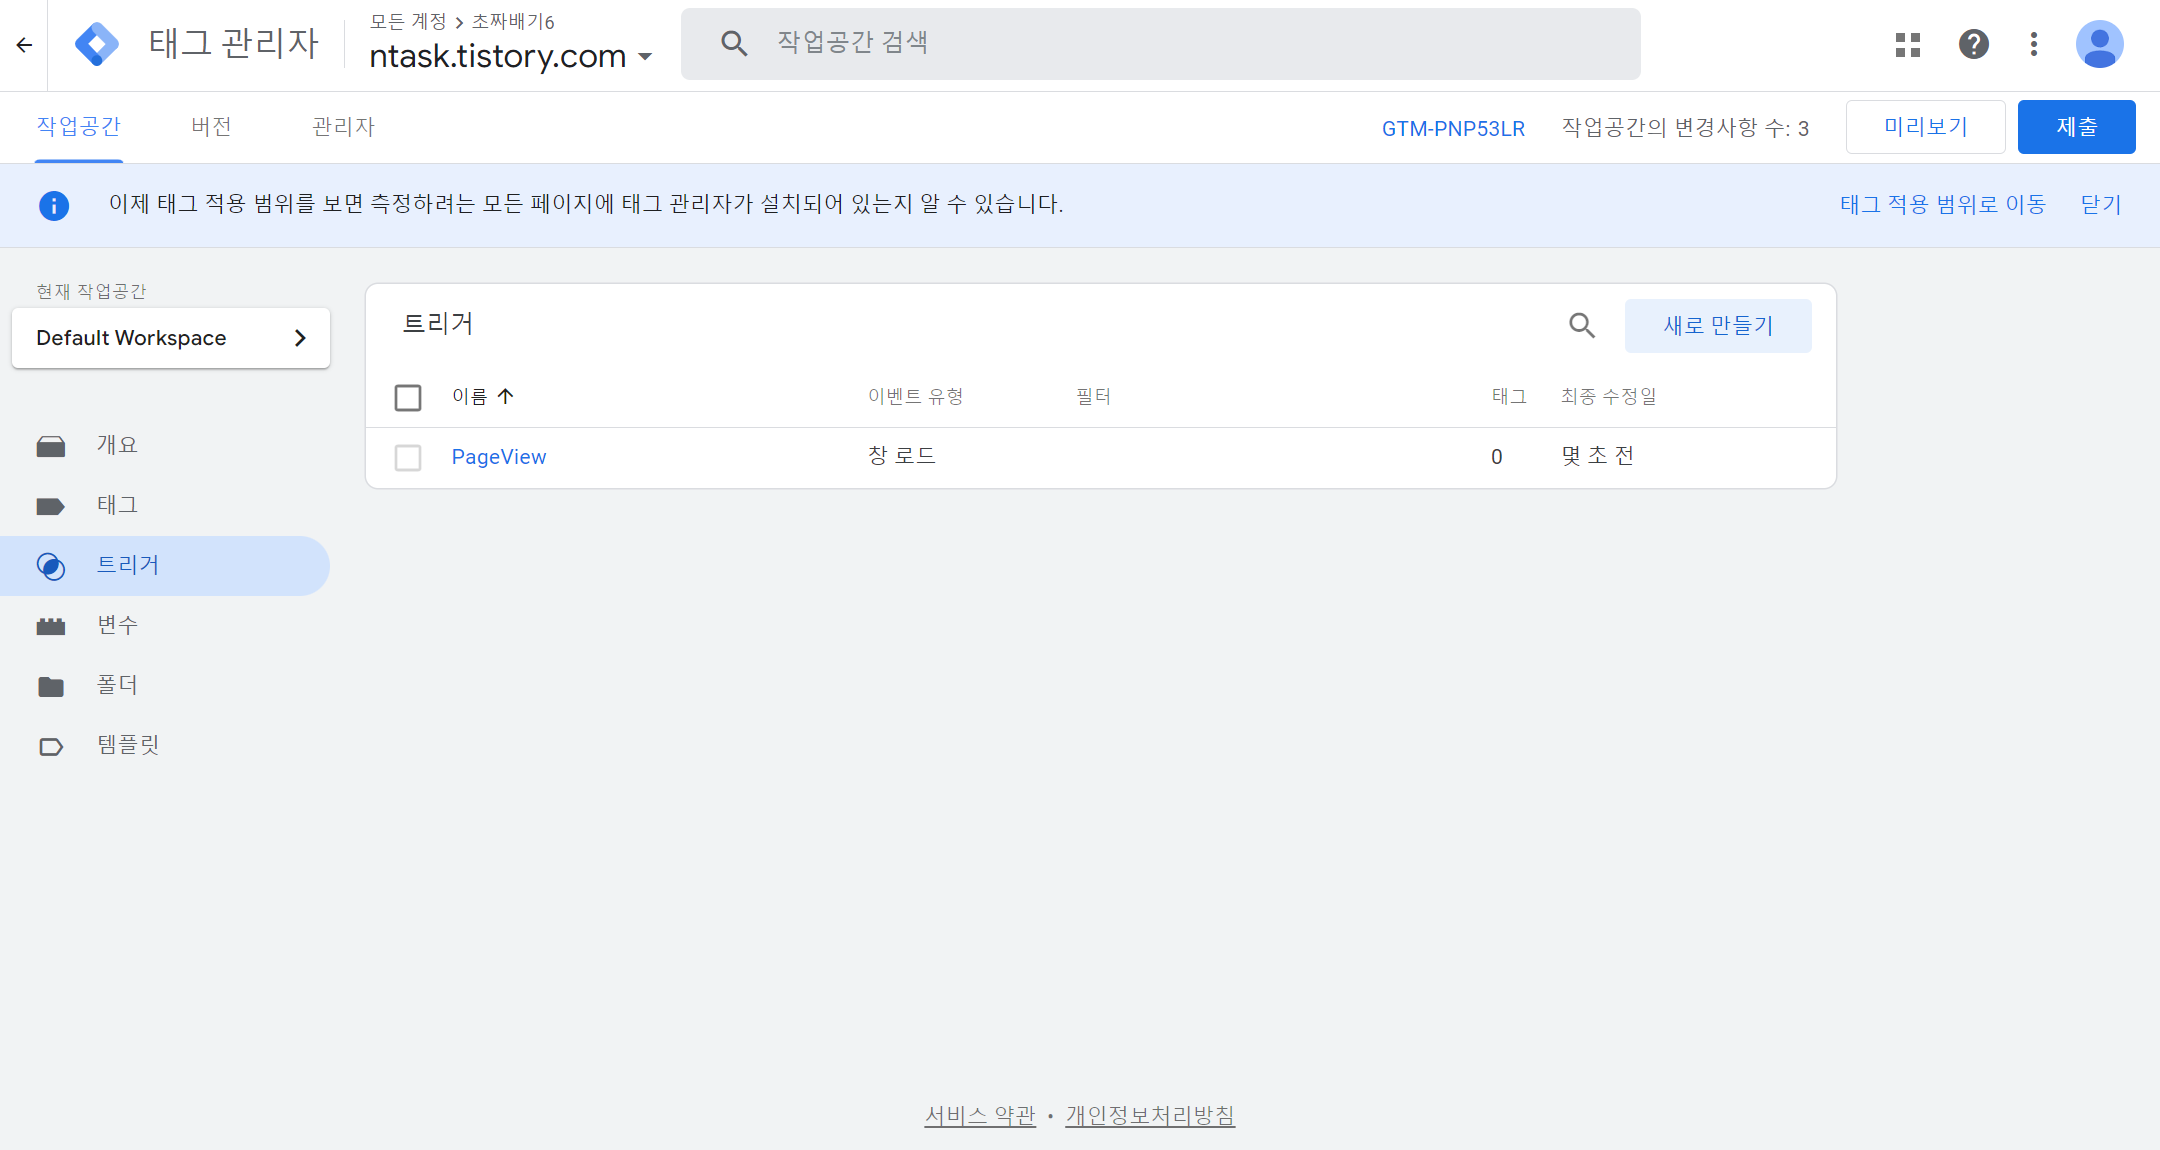Click the Tag Manager logo icon

(x=97, y=44)
